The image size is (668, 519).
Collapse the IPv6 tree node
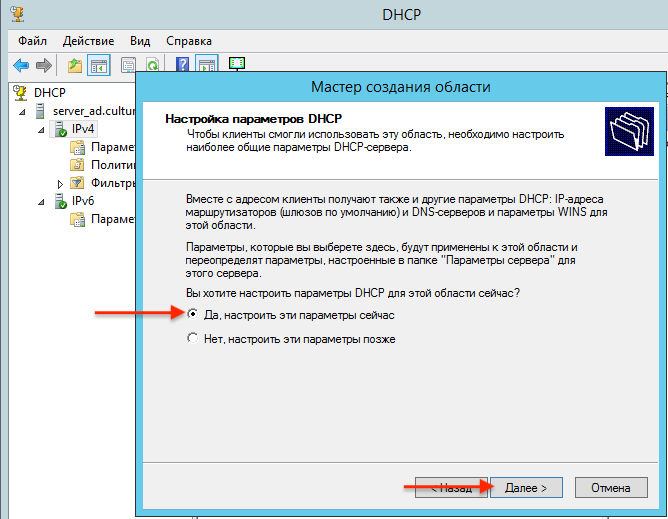coord(41,201)
